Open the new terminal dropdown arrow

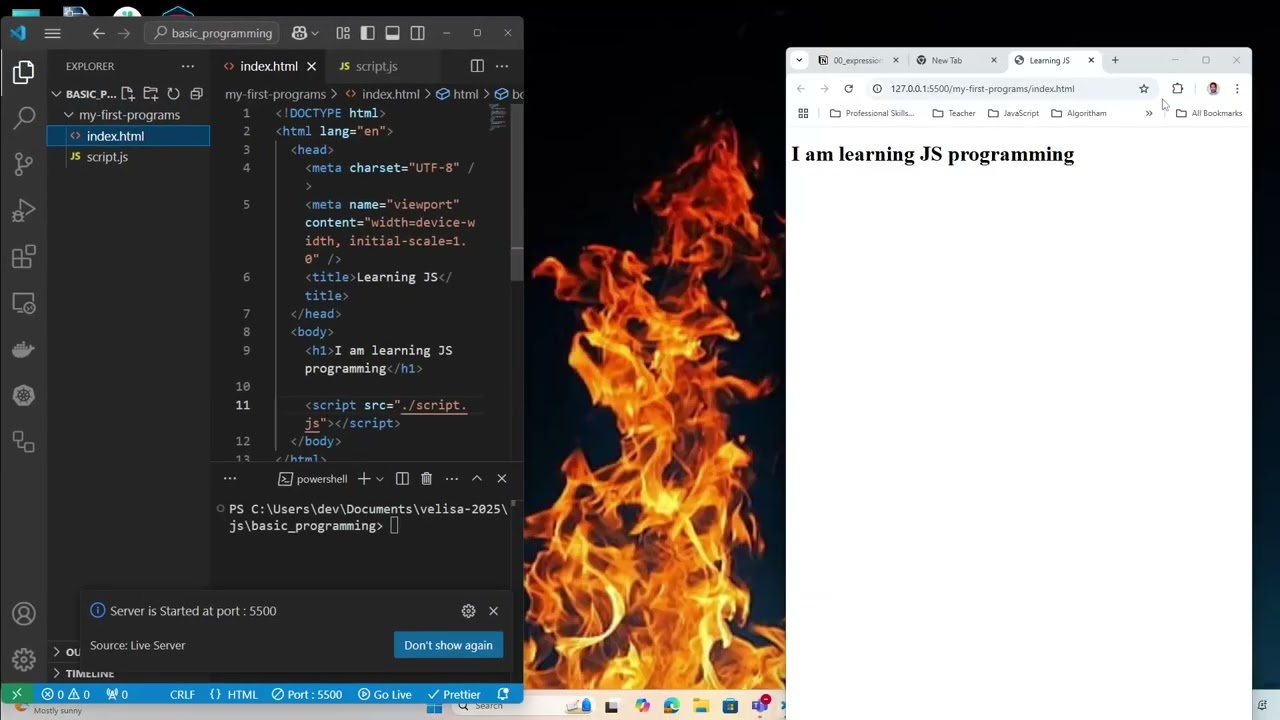click(x=379, y=479)
